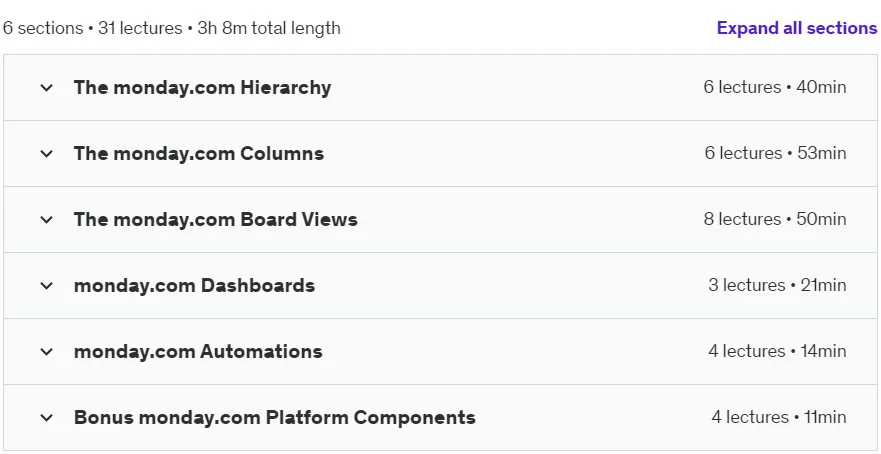The image size is (881, 454).
Task: Click Expand all sections link
Action: click(x=797, y=28)
